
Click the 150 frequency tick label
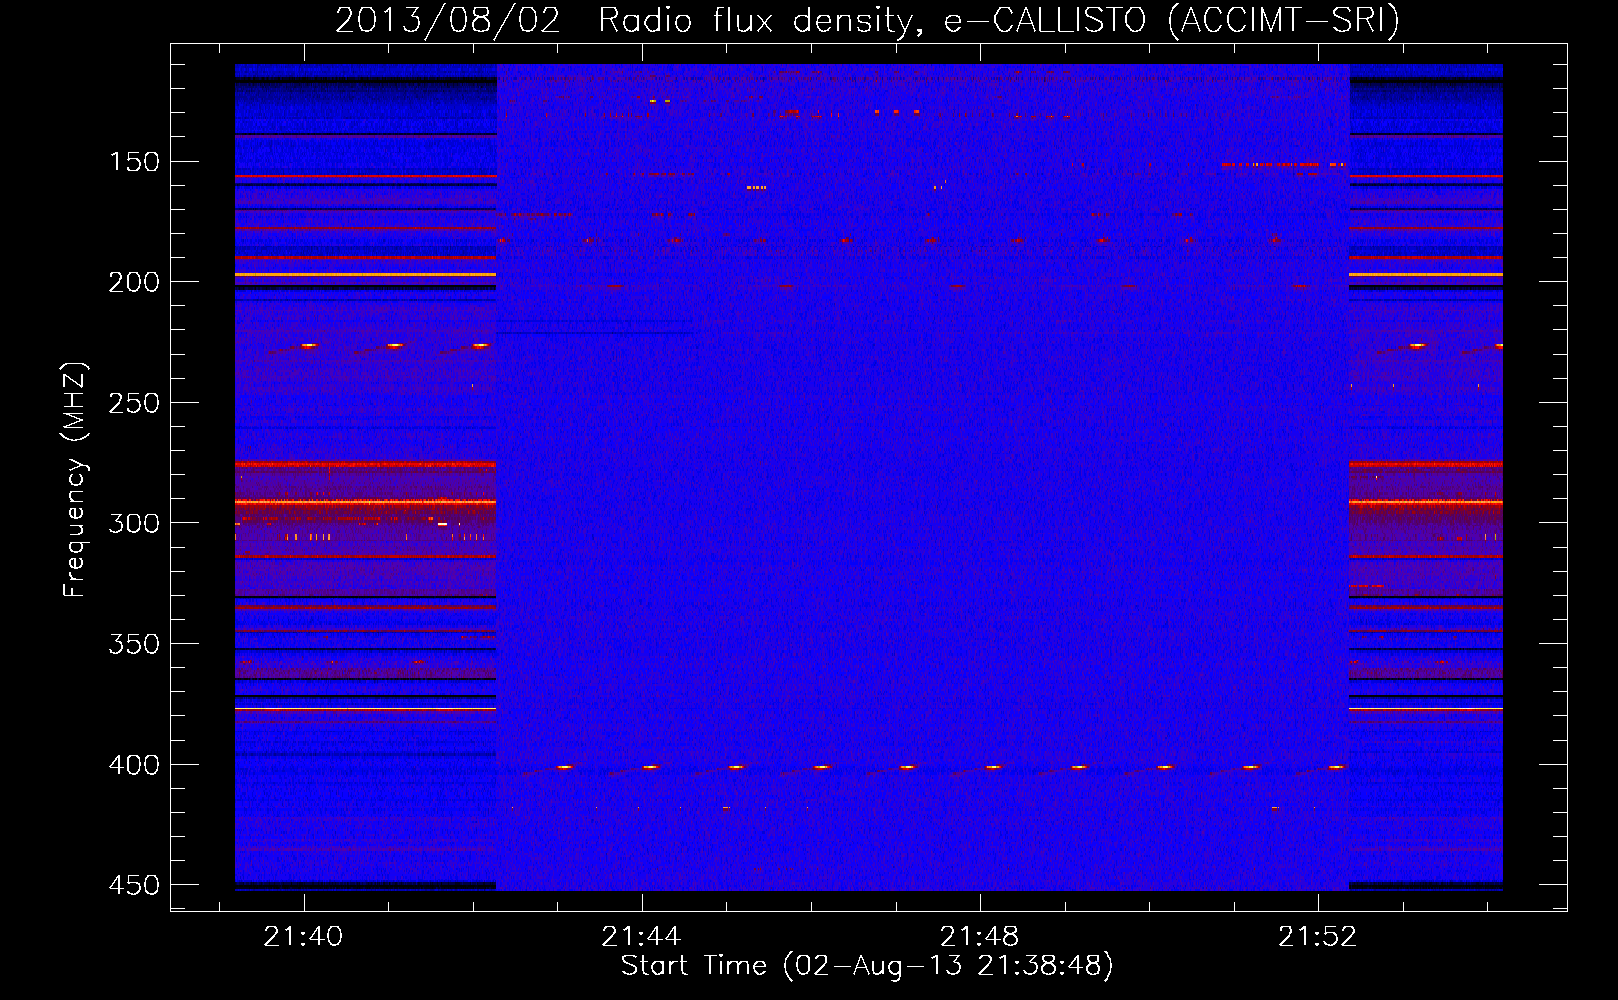(x=134, y=162)
